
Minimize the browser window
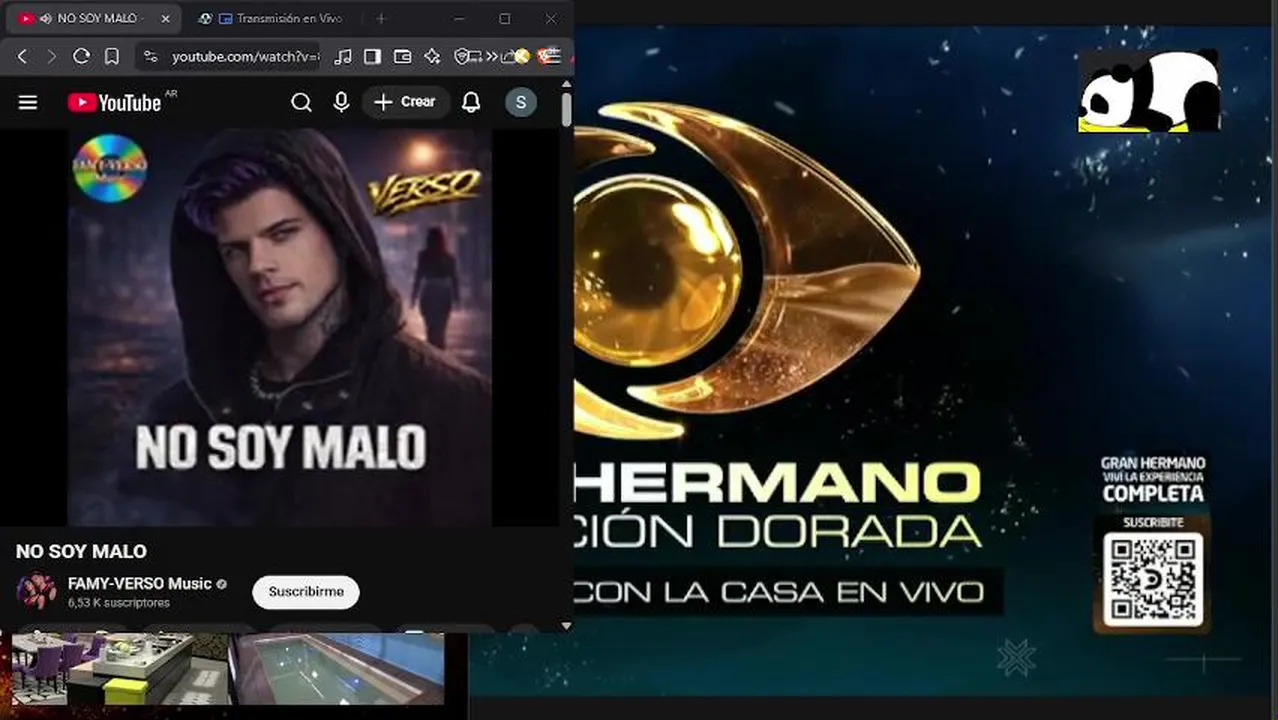[459, 19]
